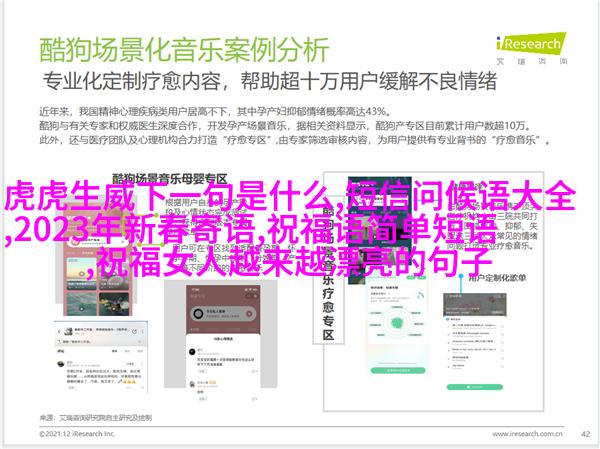The image size is (600, 449).
Task: Select the ocean scene card
Action: click(82, 306)
